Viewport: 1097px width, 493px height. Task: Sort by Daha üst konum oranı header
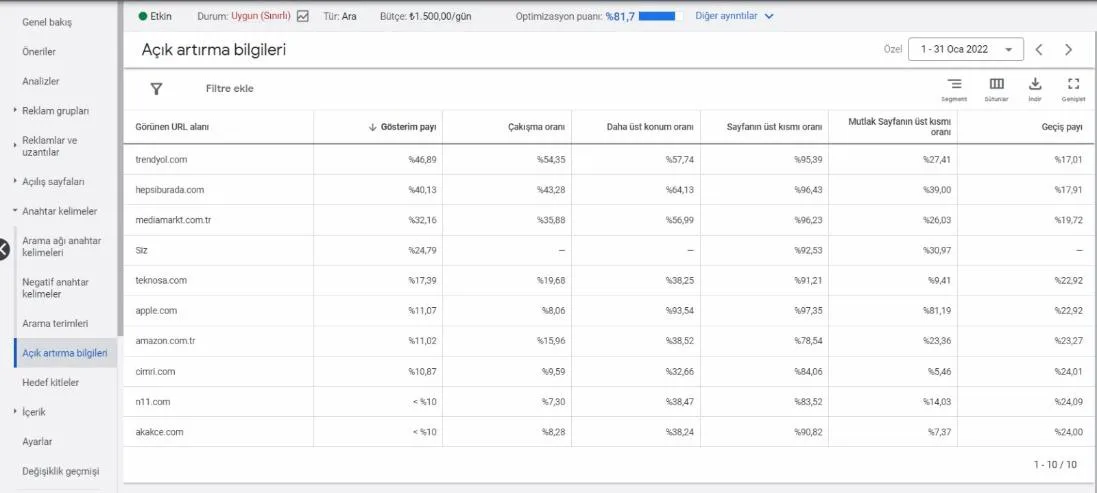point(650,127)
